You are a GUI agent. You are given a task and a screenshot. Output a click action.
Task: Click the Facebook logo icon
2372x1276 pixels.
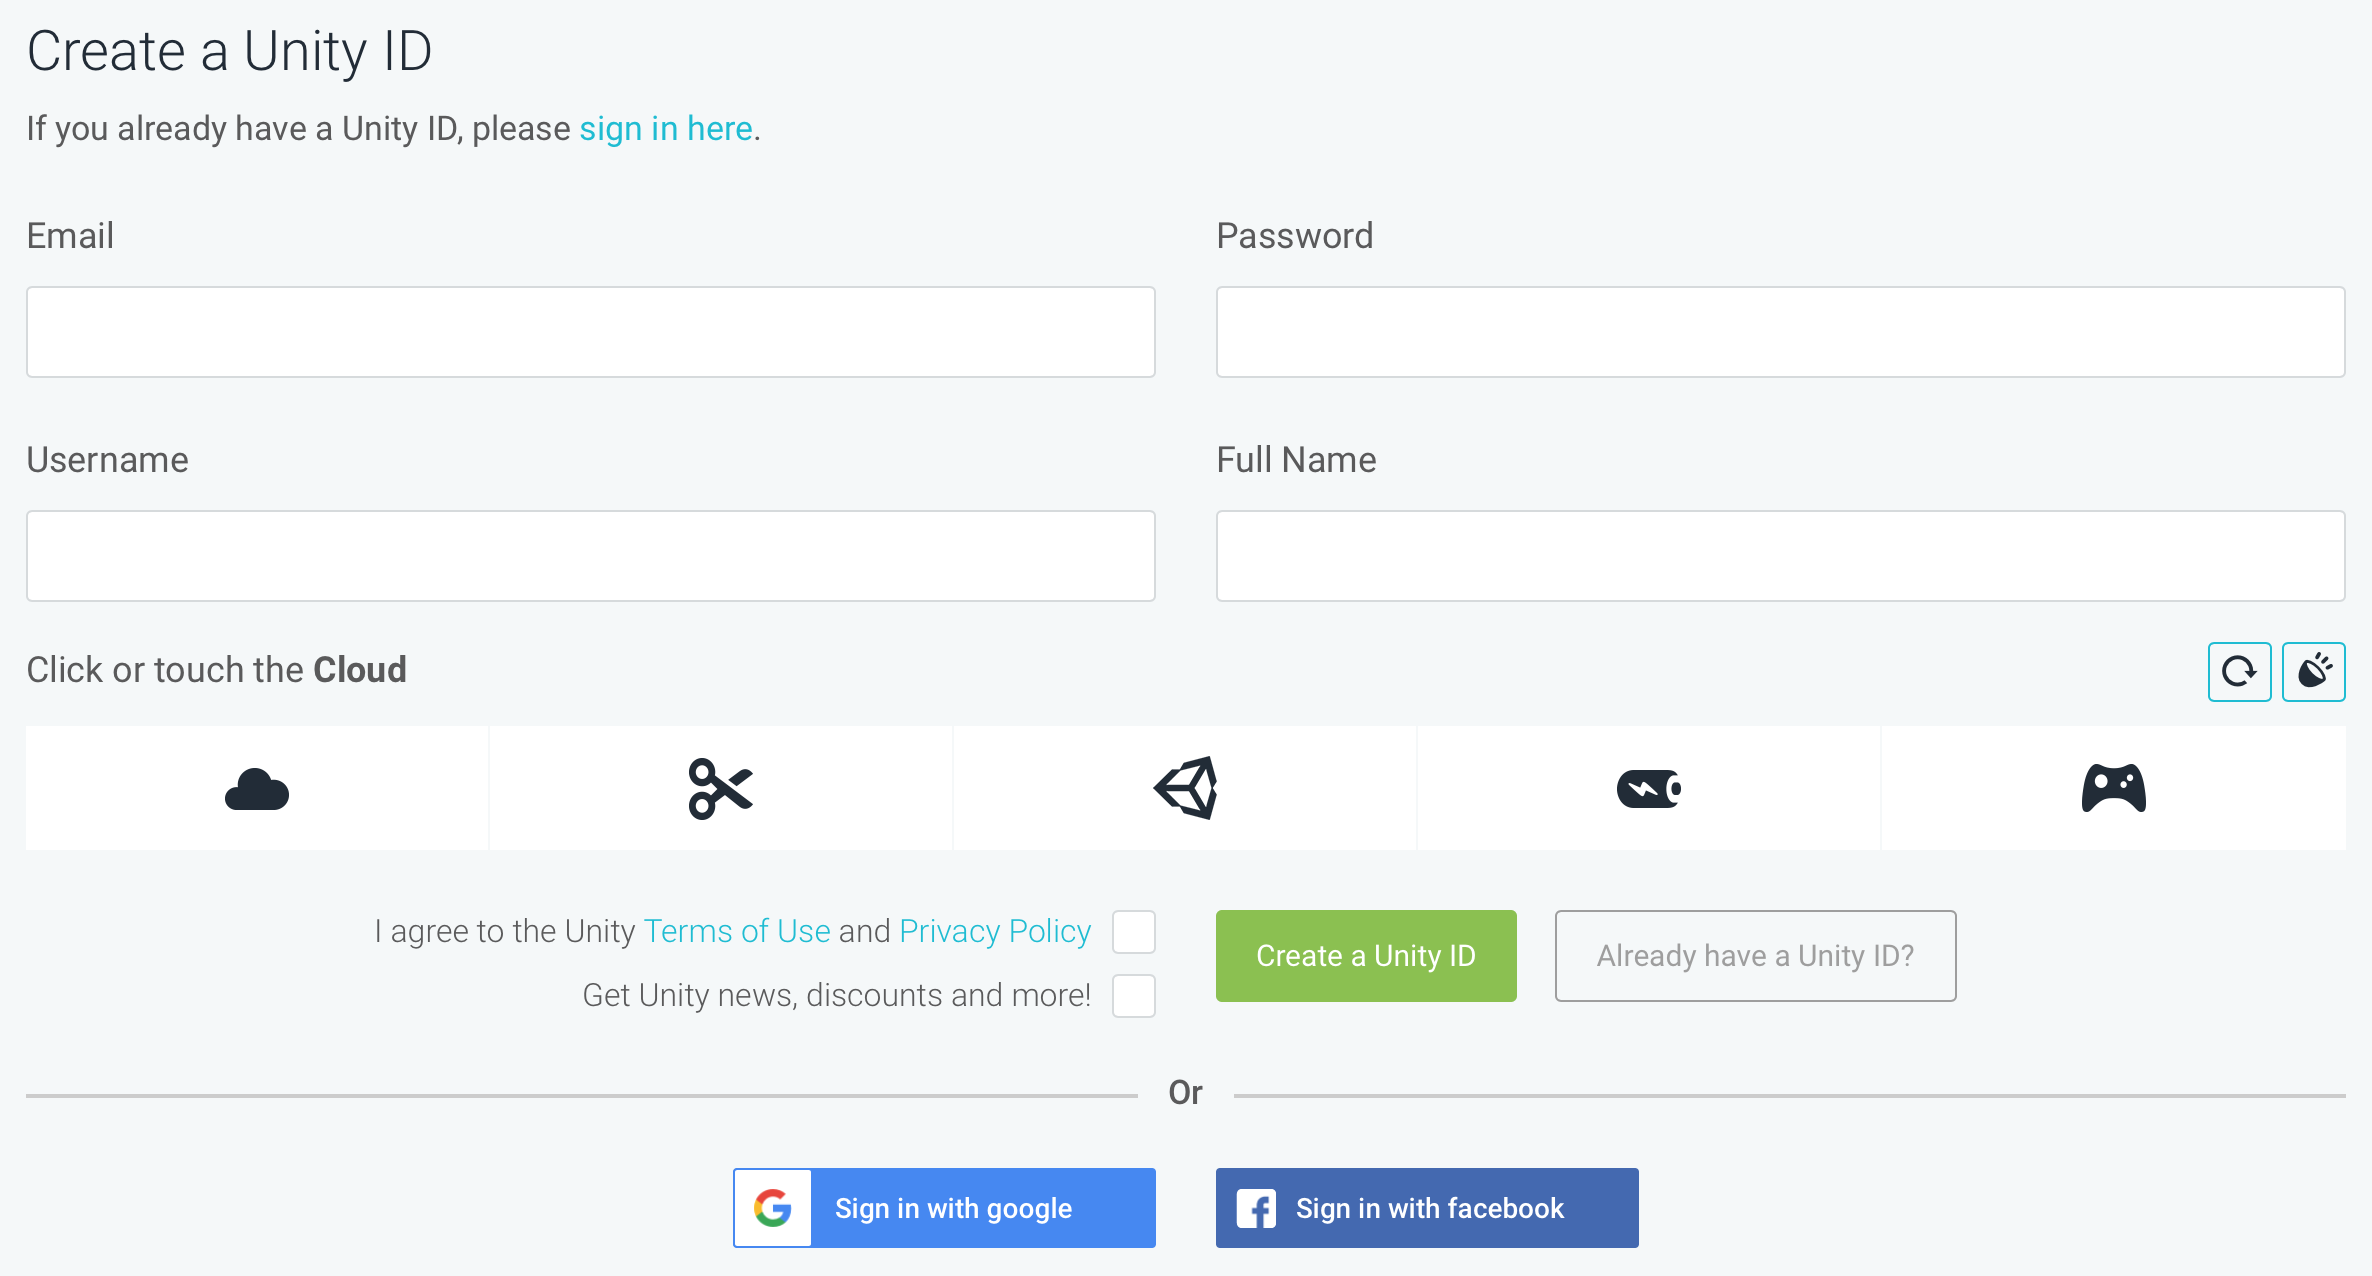[x=1256, y=1208]
